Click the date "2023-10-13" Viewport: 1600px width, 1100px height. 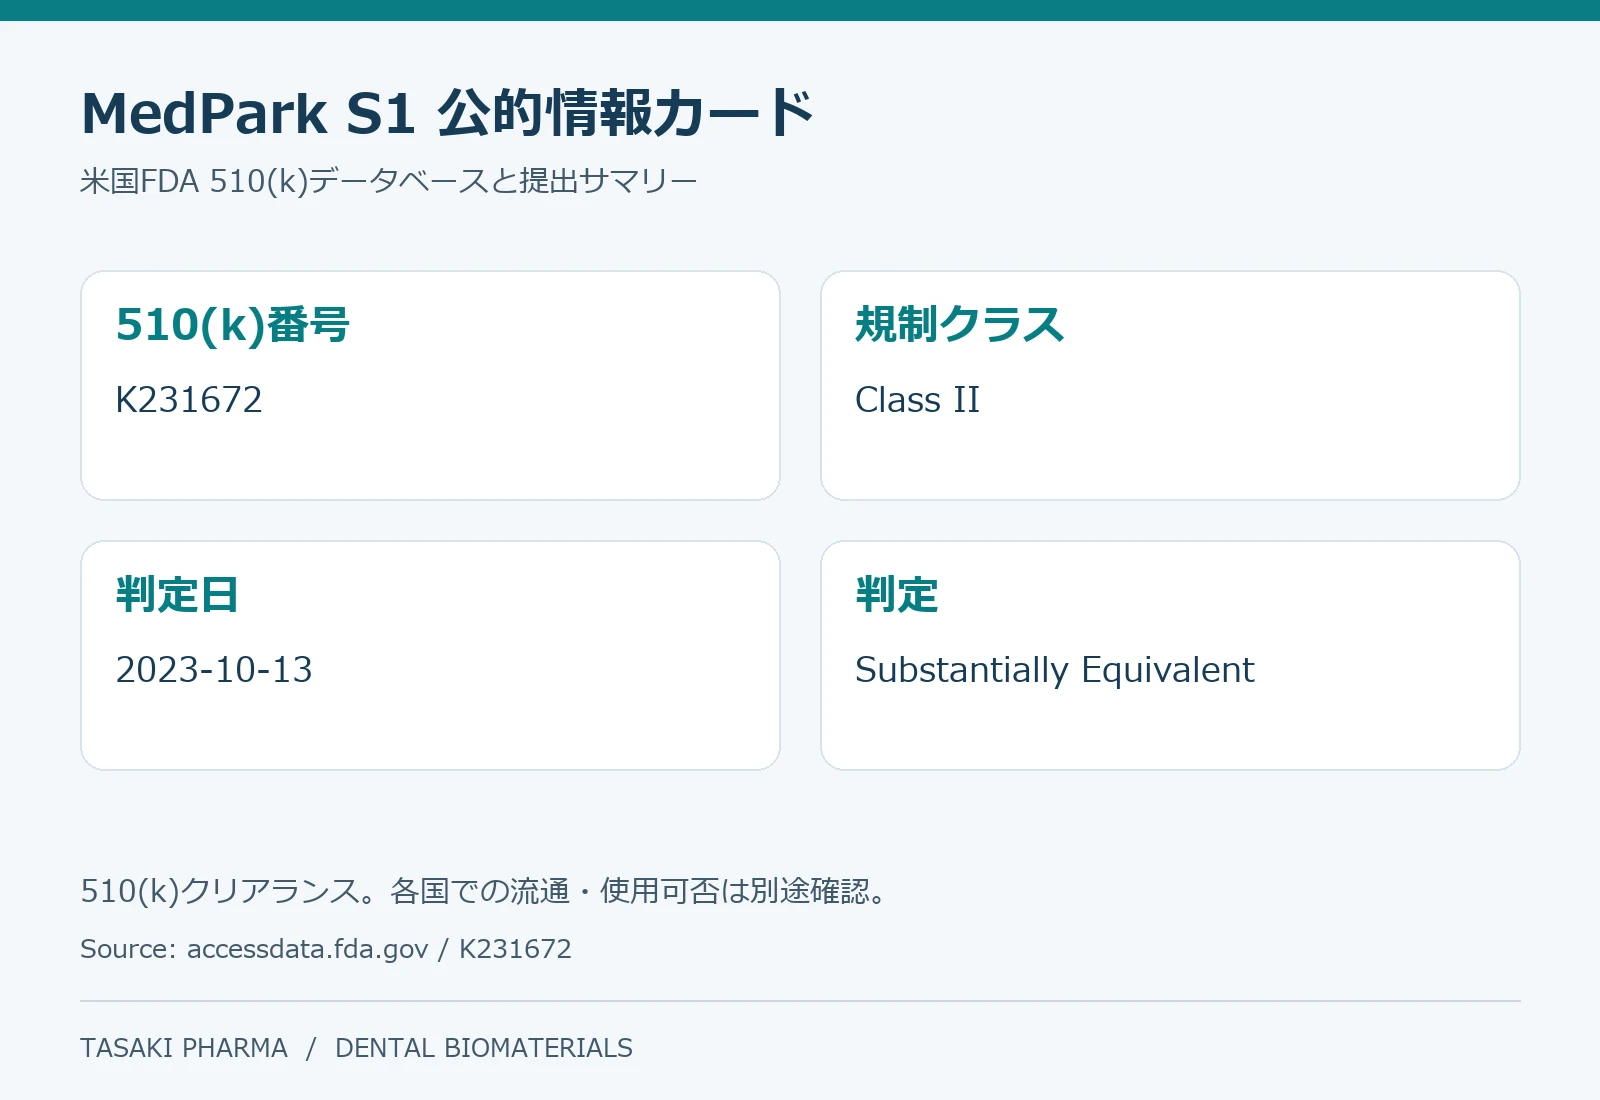point(214,670)
